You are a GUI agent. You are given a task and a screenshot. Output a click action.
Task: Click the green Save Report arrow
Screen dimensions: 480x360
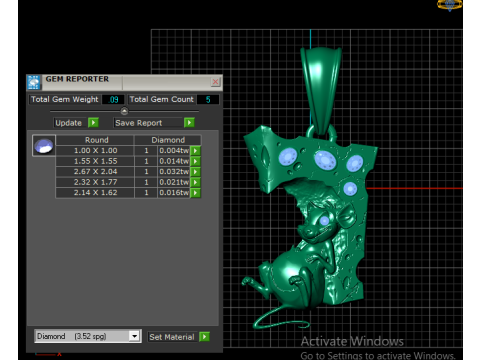point(189,123)
